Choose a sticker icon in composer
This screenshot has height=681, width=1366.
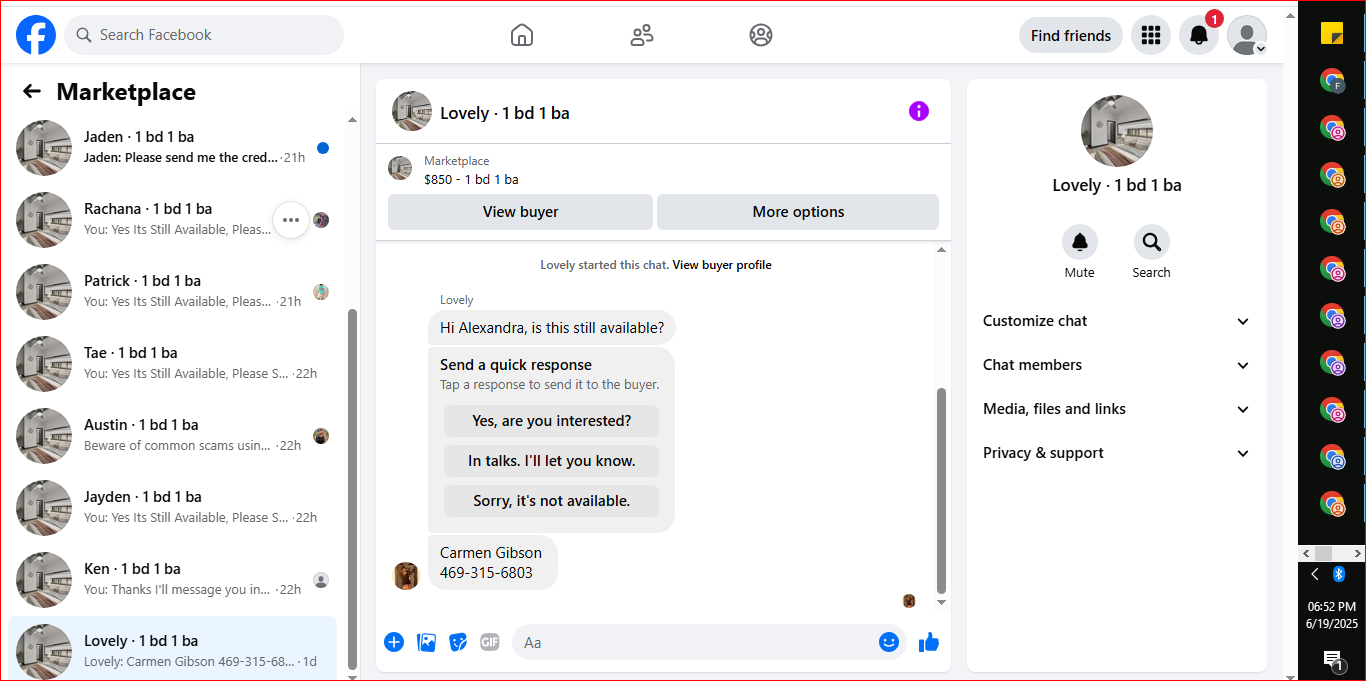[458, 642]
